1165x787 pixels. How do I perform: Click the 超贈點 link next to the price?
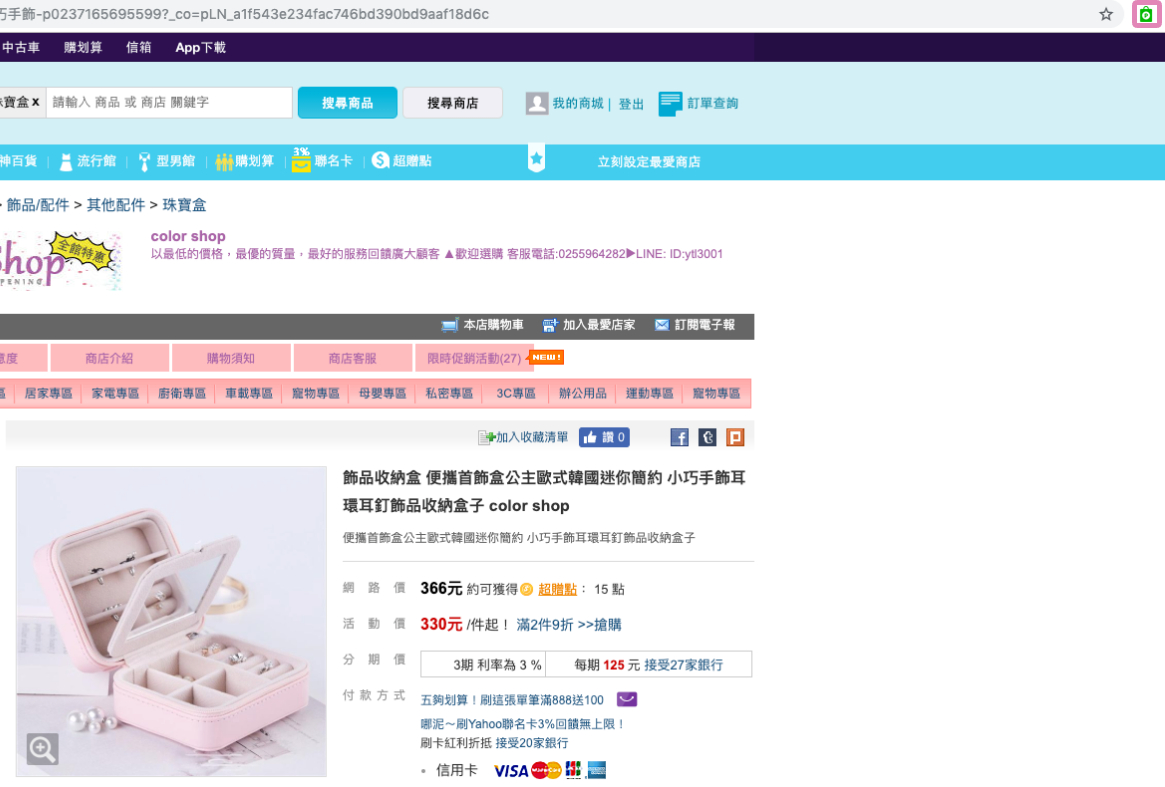pos(557,589)
